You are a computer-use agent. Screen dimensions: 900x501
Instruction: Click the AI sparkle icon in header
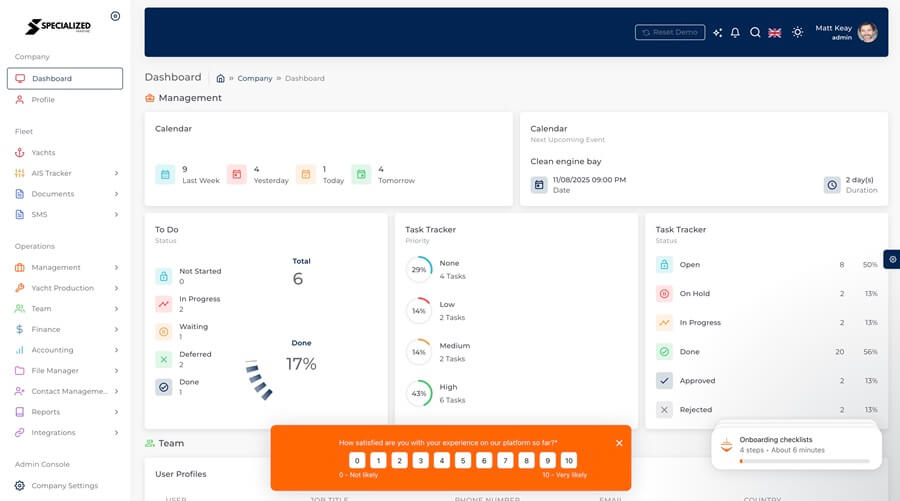717,33
